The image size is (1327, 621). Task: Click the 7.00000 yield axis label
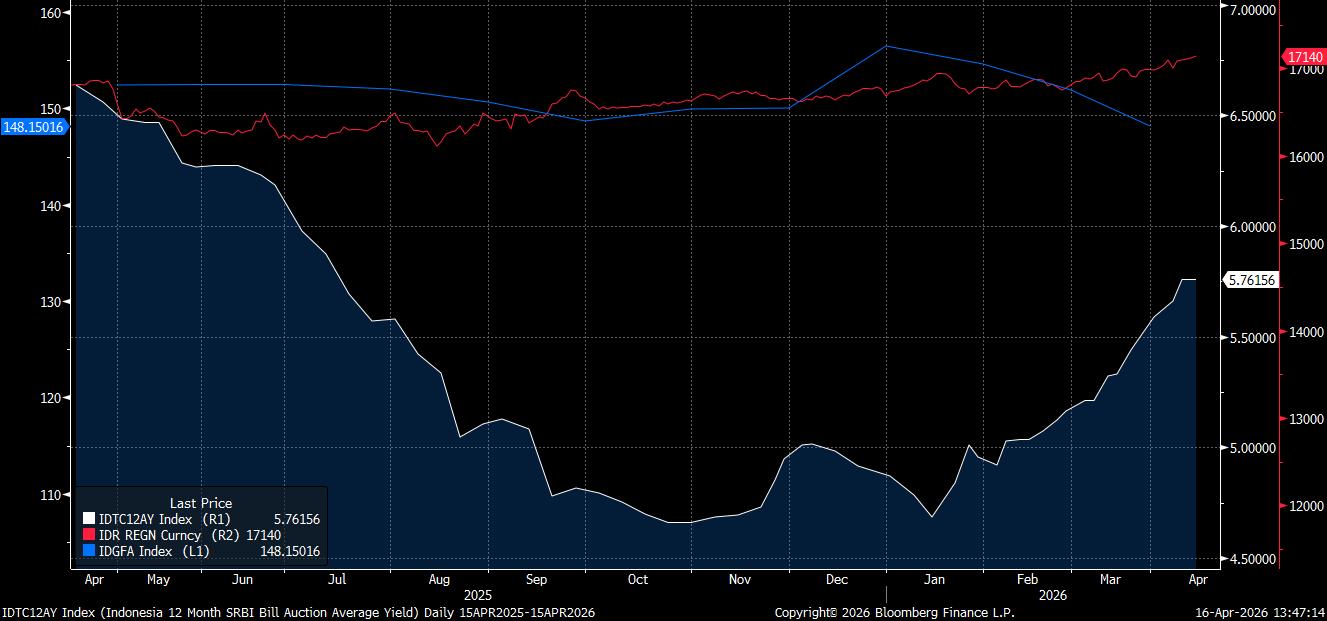(1252, 9)
